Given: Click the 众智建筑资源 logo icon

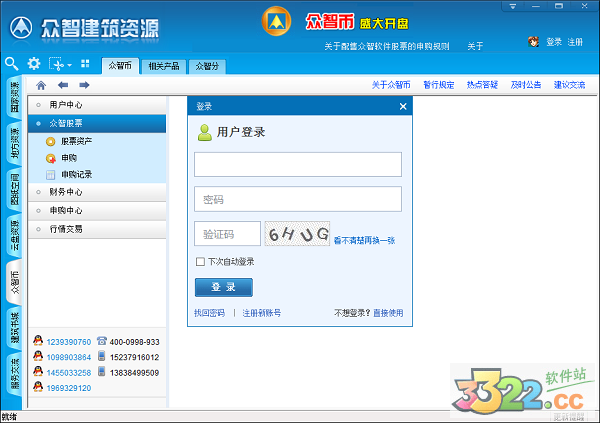Looking at the screenshot, I should tap(21, 28).
